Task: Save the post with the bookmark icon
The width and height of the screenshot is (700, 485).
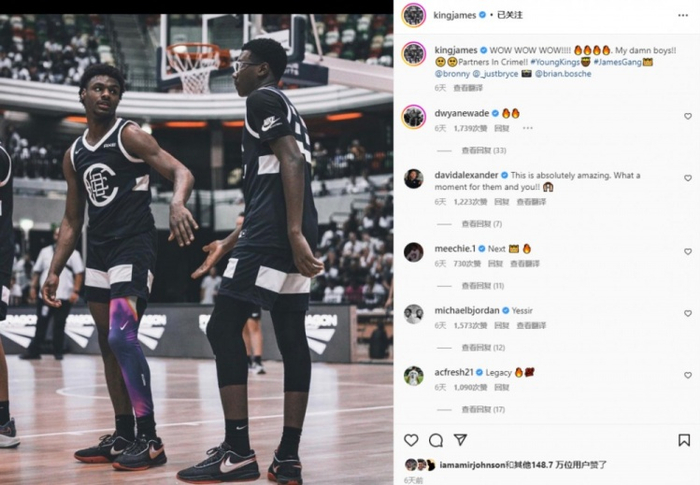Action: click(x=684, y=440)
